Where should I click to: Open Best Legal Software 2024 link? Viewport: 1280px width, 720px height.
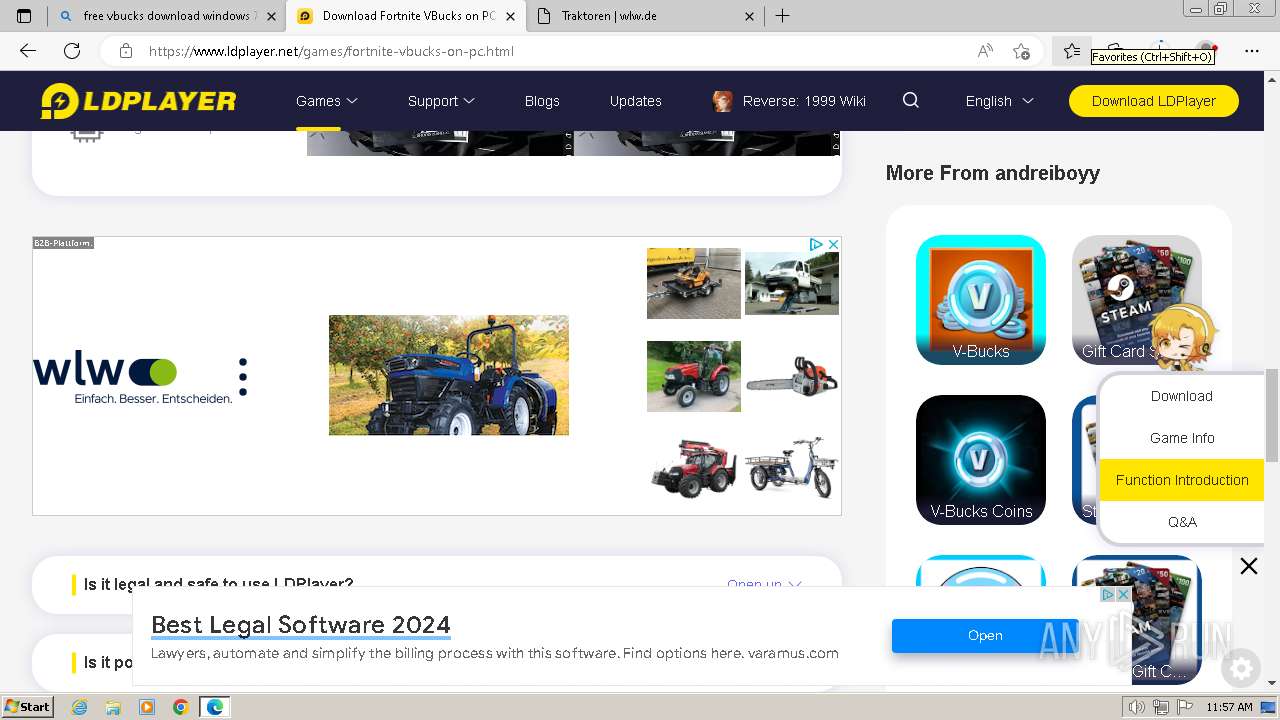coord(301,625)
